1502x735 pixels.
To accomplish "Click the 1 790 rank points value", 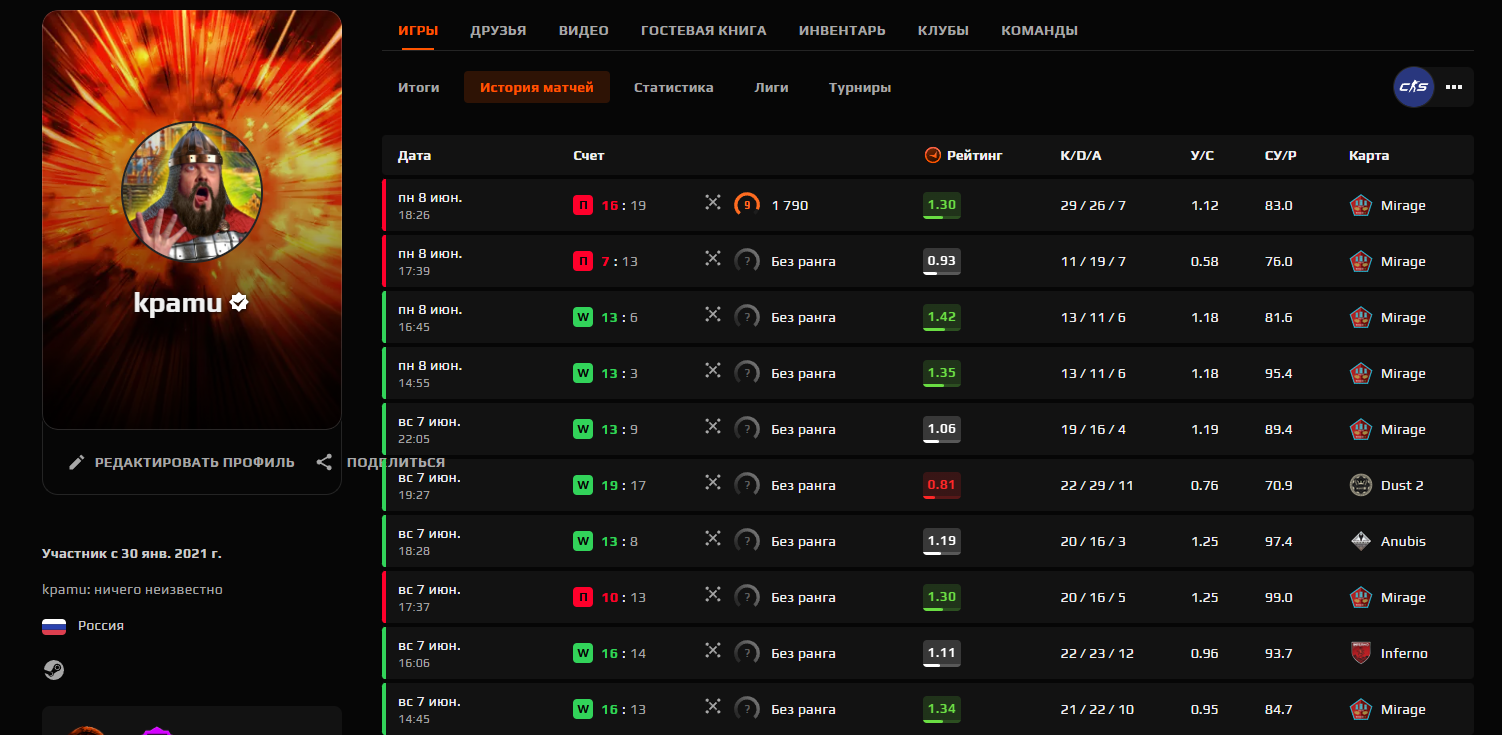I will 790,205.
